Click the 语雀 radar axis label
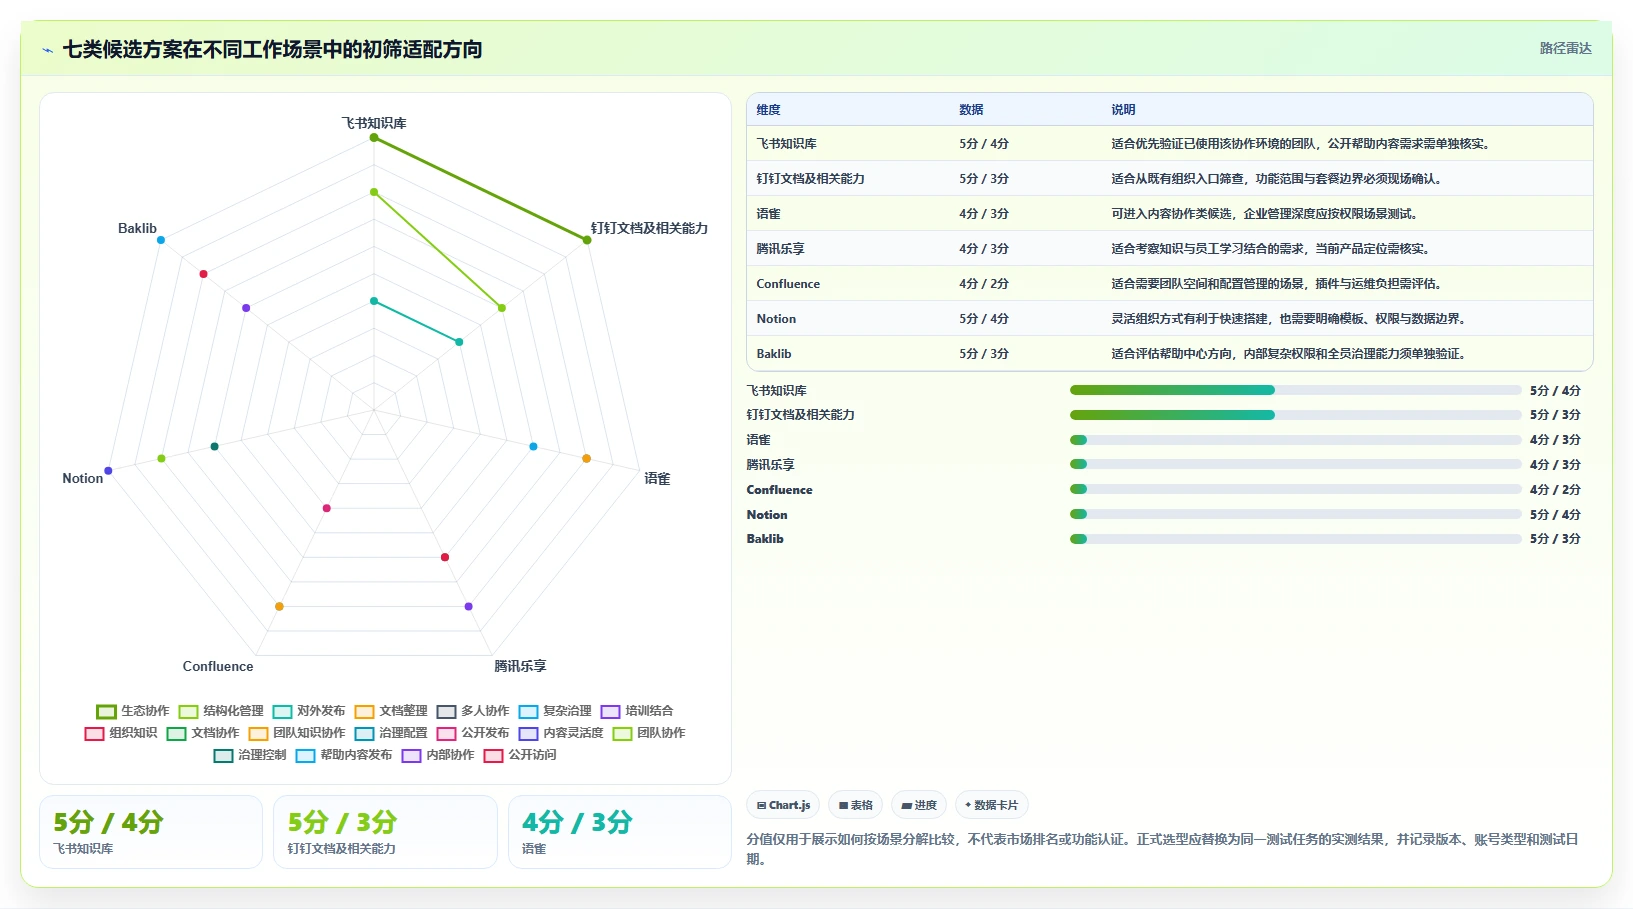This screenshot has width=1633, height=909. (x=657, y=479)
